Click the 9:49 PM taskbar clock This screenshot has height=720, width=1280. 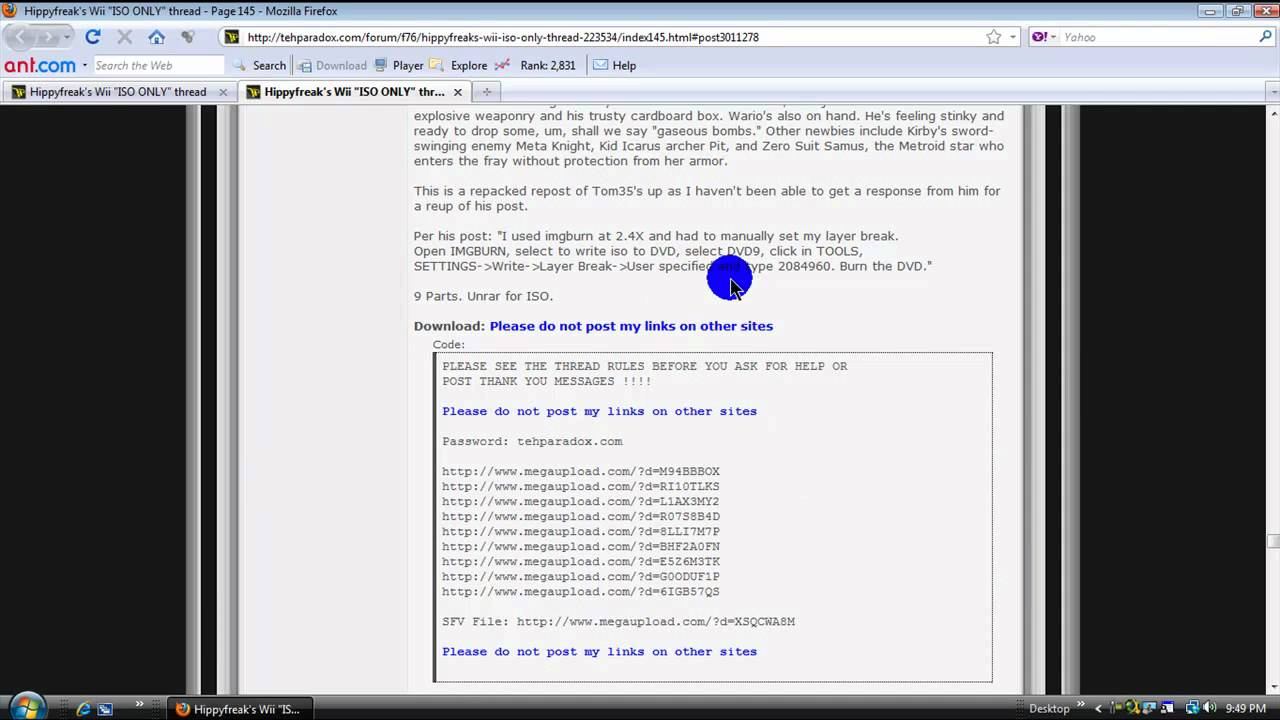(1246, 709)
